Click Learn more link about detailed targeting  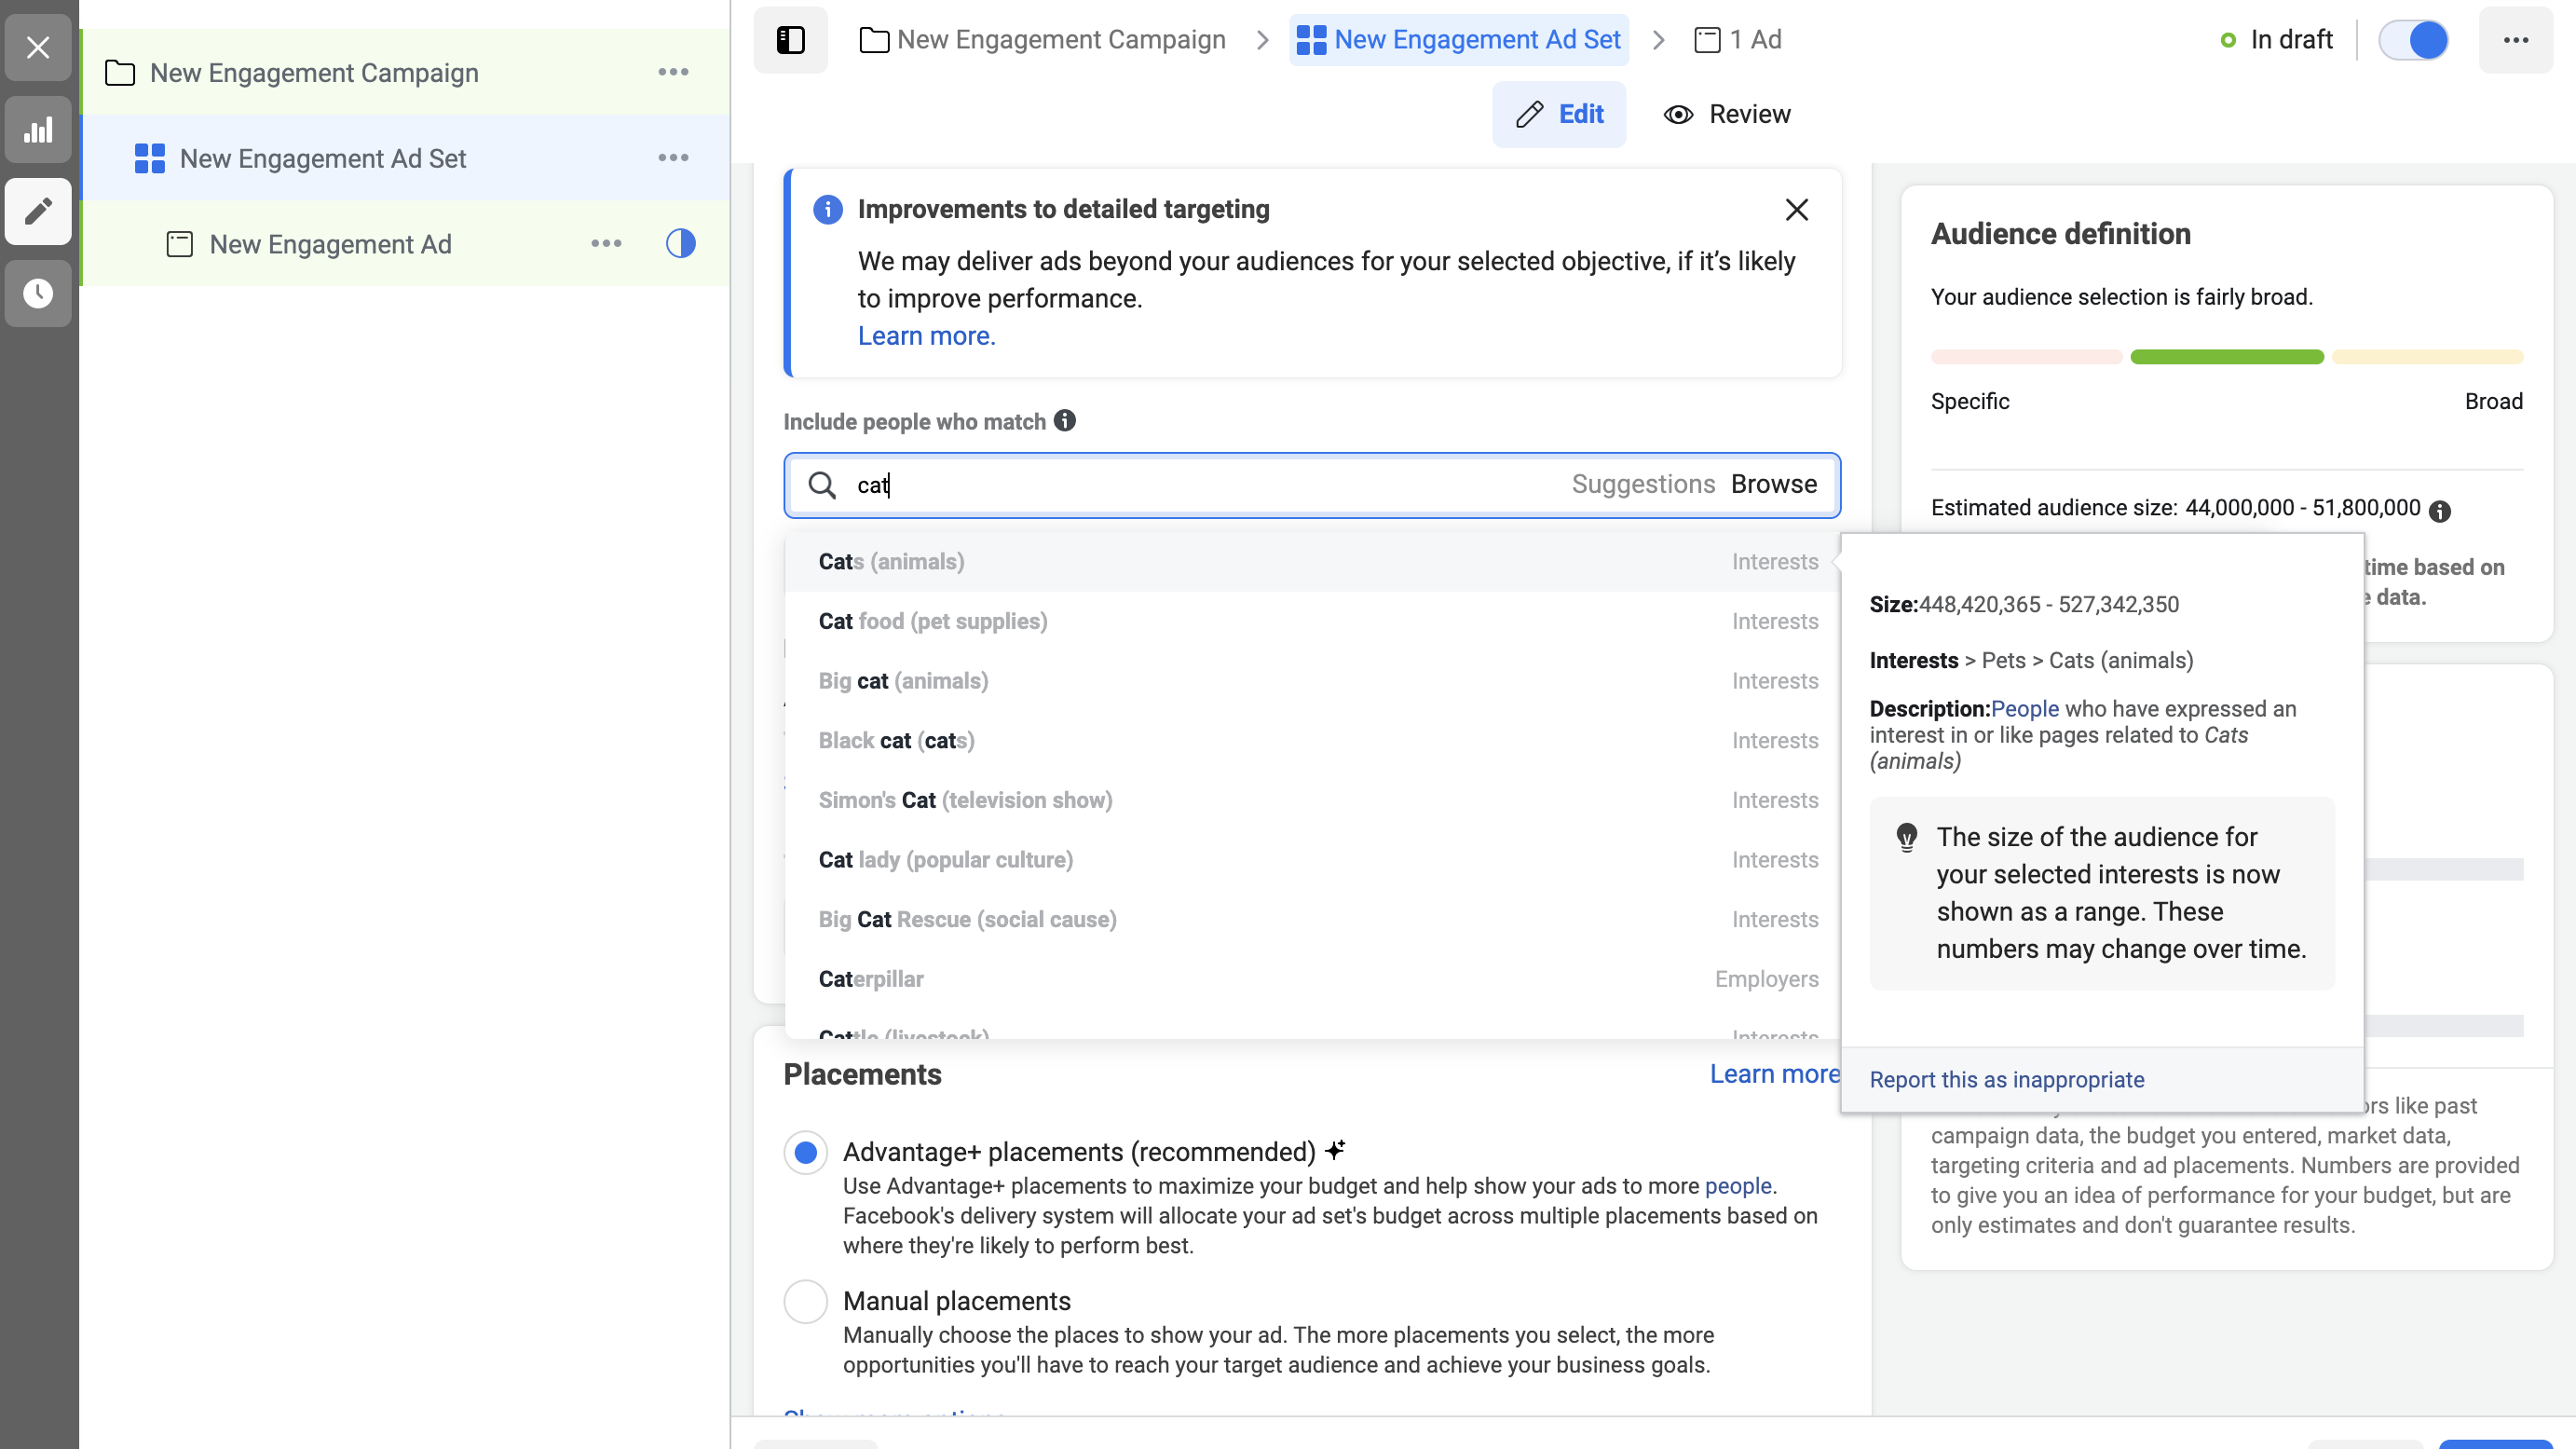coord(925,336)
